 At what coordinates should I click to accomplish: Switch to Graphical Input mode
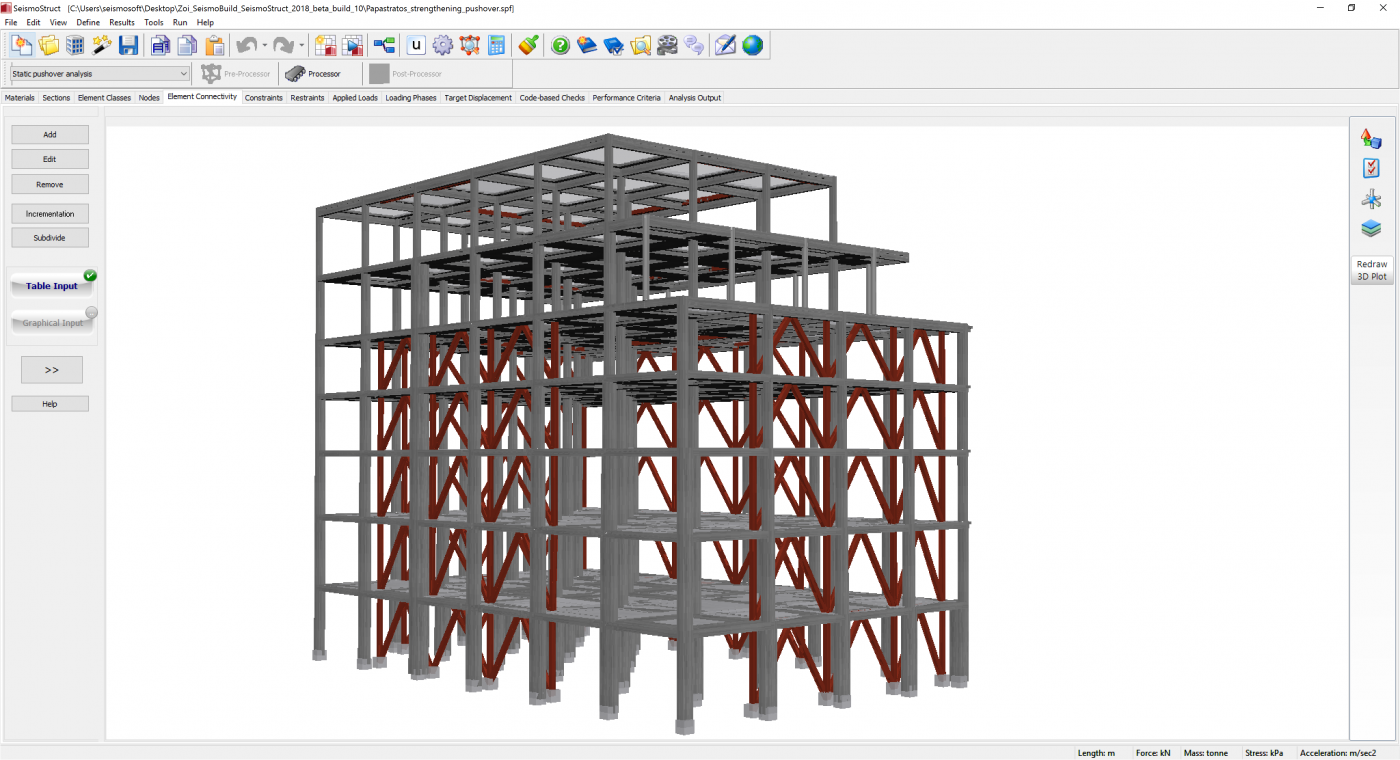[52, 323]
